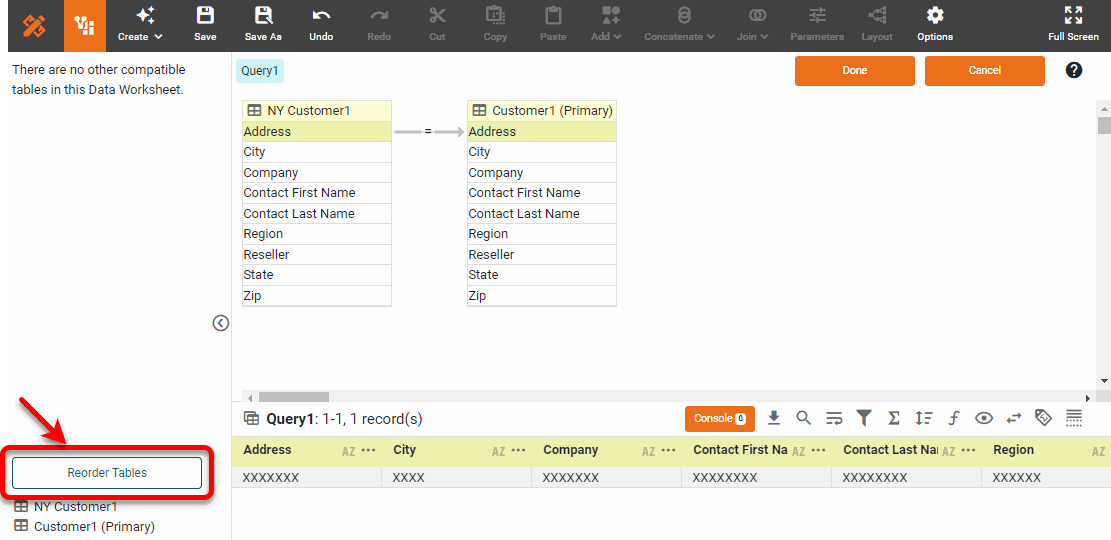Select the Query1 tab
1111x540 pixels.
tap(260, 71)
